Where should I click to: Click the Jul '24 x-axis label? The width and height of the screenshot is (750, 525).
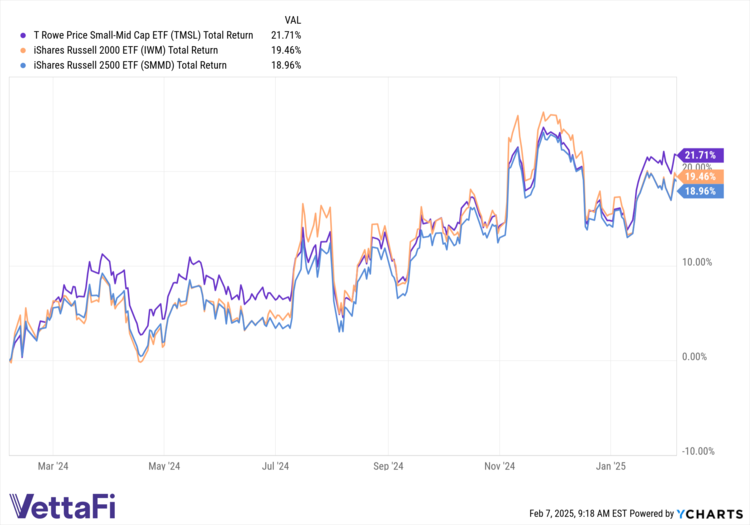[x=275, y=466]
